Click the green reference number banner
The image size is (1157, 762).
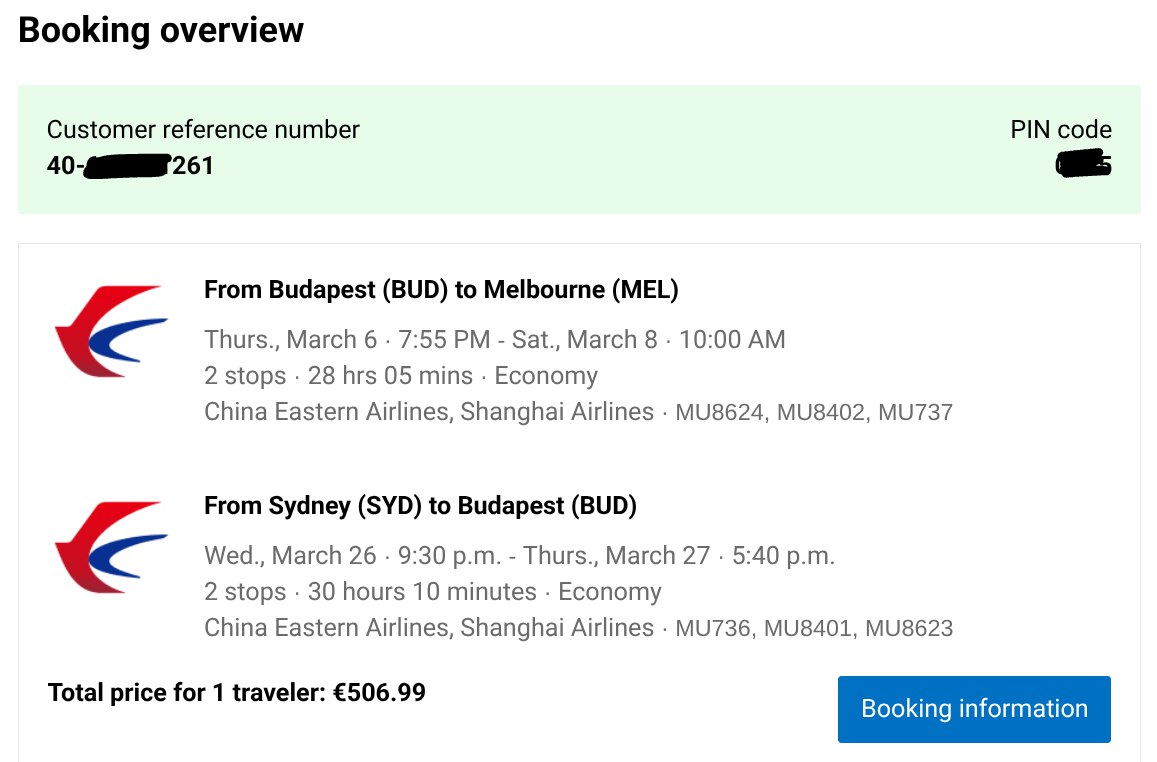tap(579, 150)
